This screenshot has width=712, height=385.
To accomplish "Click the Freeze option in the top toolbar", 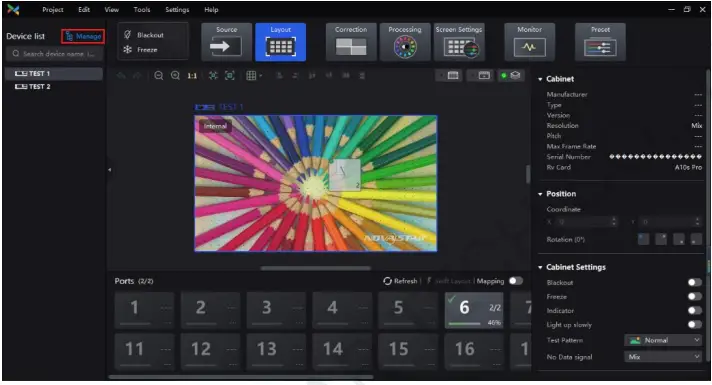I will click(x=140, y=49).
